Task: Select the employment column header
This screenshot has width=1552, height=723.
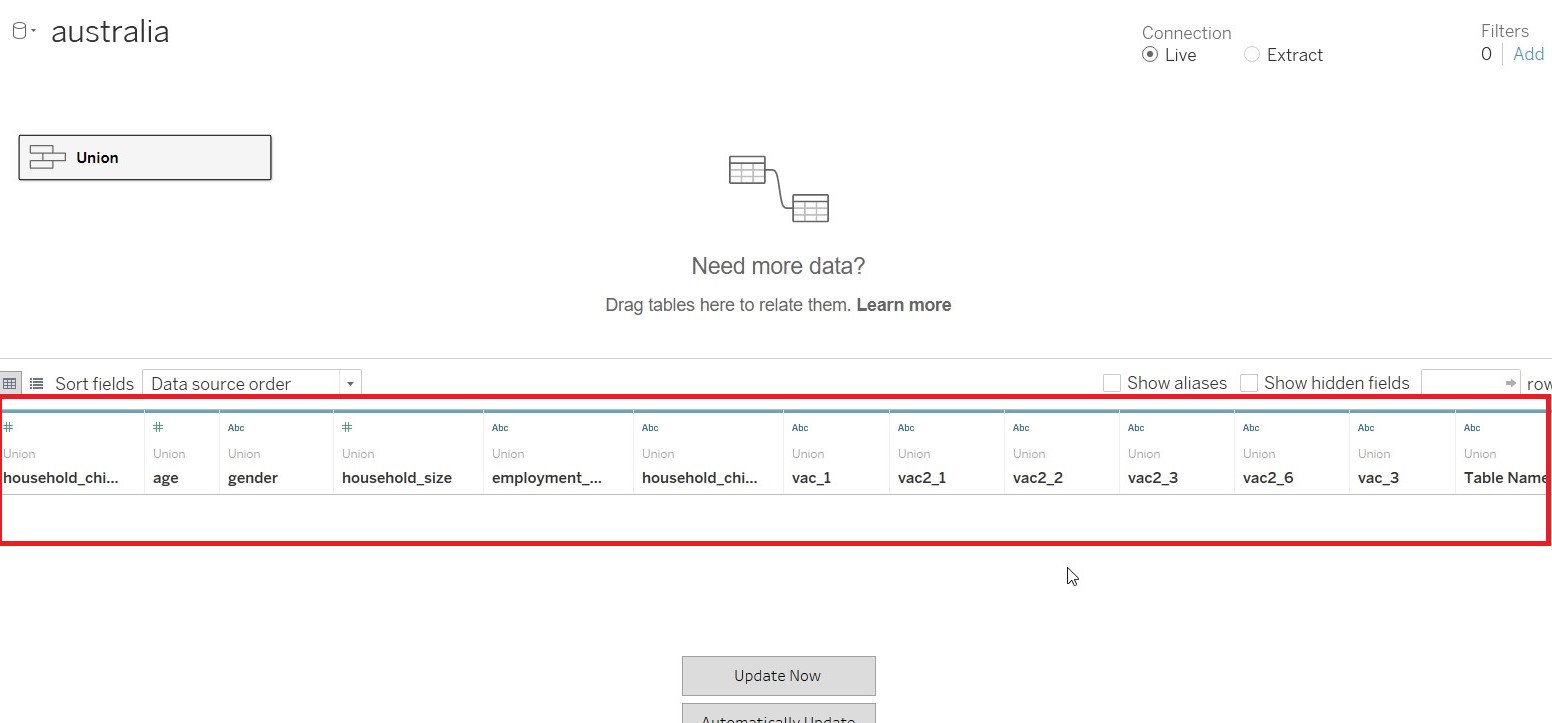Action: (547, 478)
